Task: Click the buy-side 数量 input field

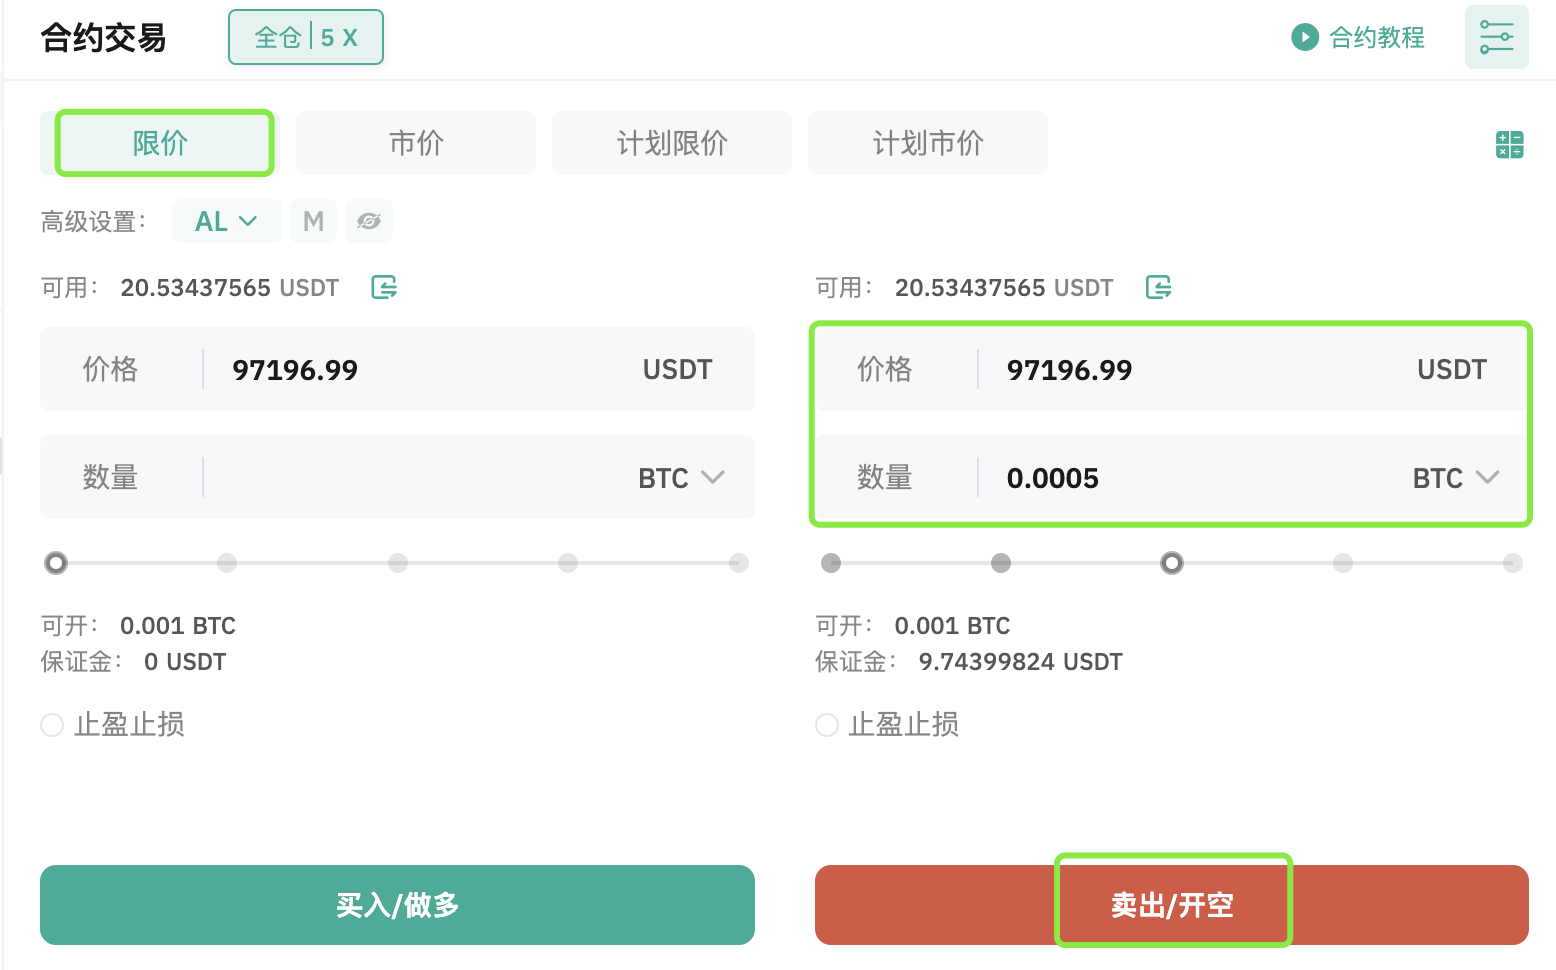Action: coord(420,478)
